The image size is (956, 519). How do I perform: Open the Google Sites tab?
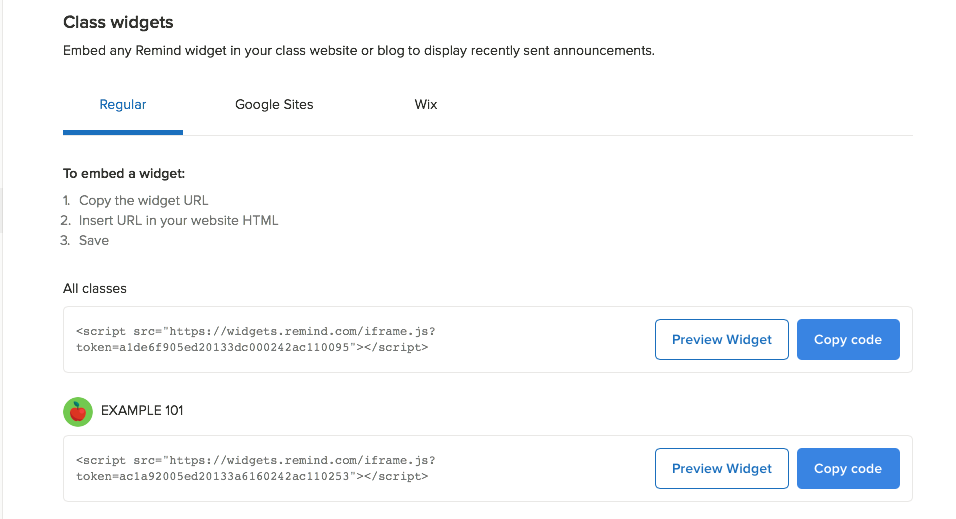click(274, 104)
